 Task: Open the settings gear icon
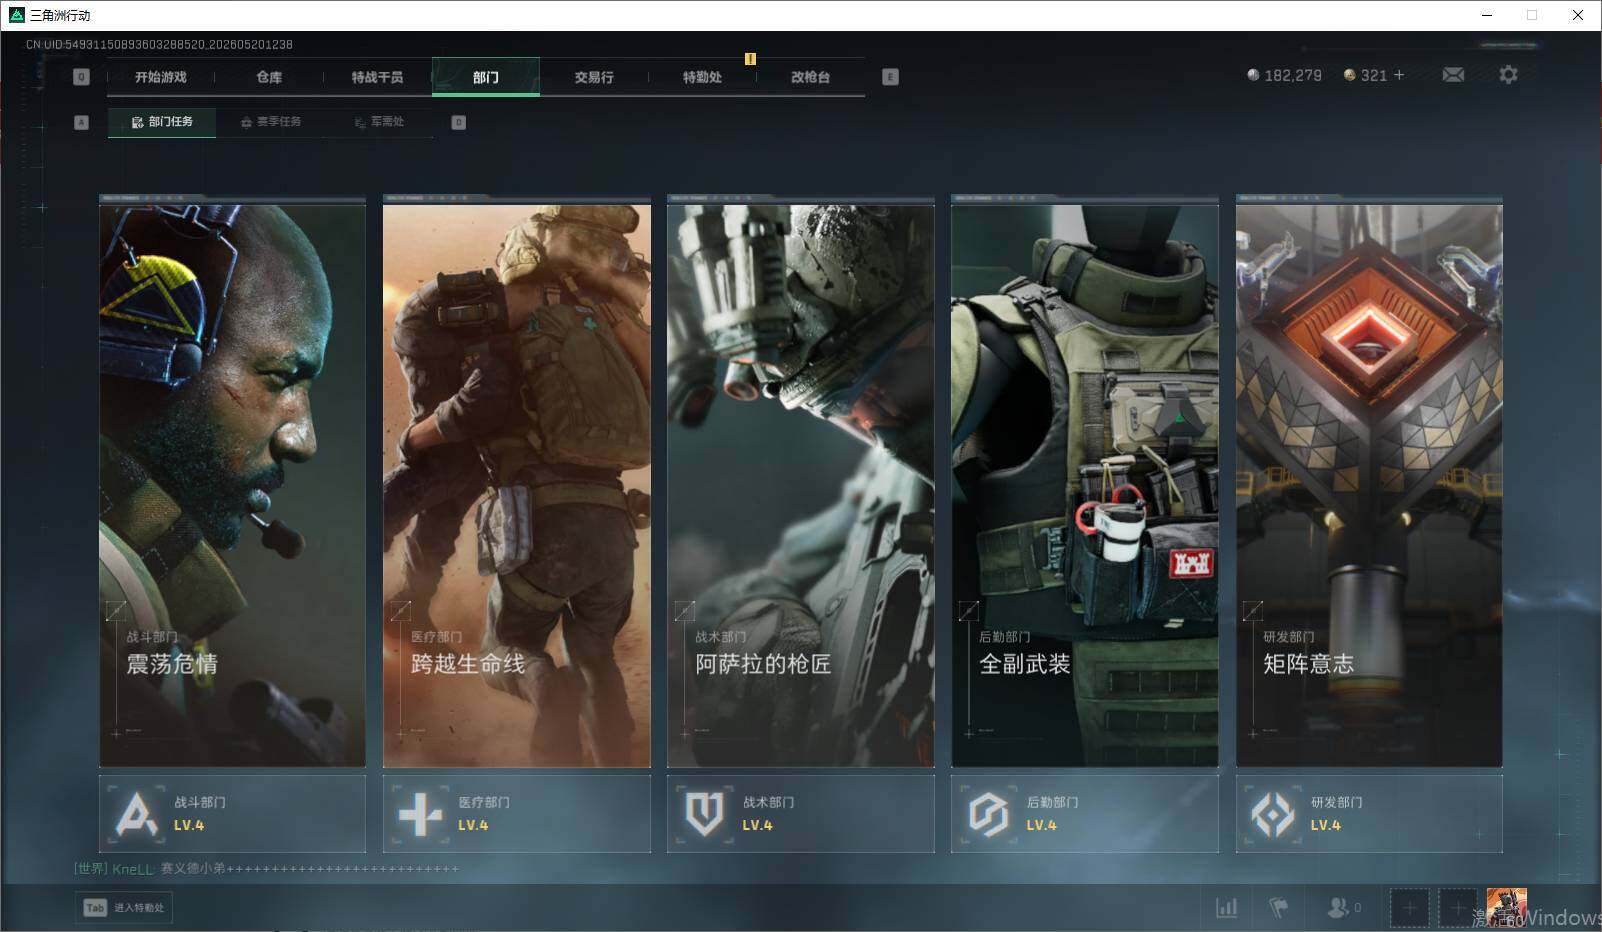(x=1508, y=75)
